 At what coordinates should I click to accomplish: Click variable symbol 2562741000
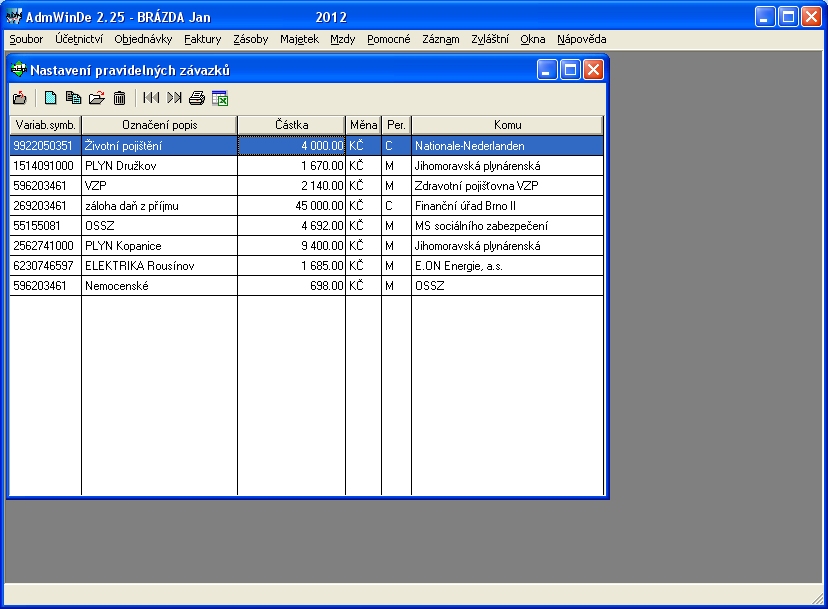(45, 246)
